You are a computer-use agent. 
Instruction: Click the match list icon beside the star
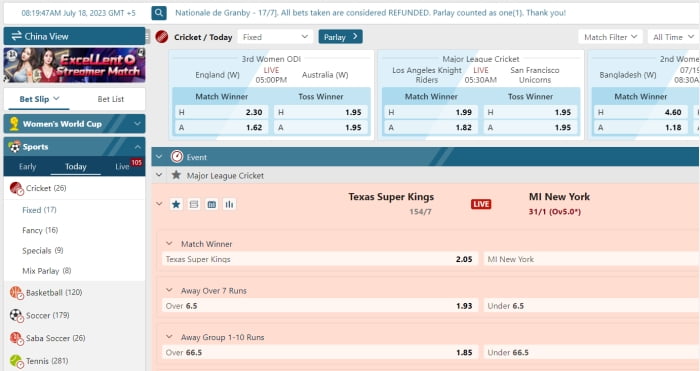[194, 204]
